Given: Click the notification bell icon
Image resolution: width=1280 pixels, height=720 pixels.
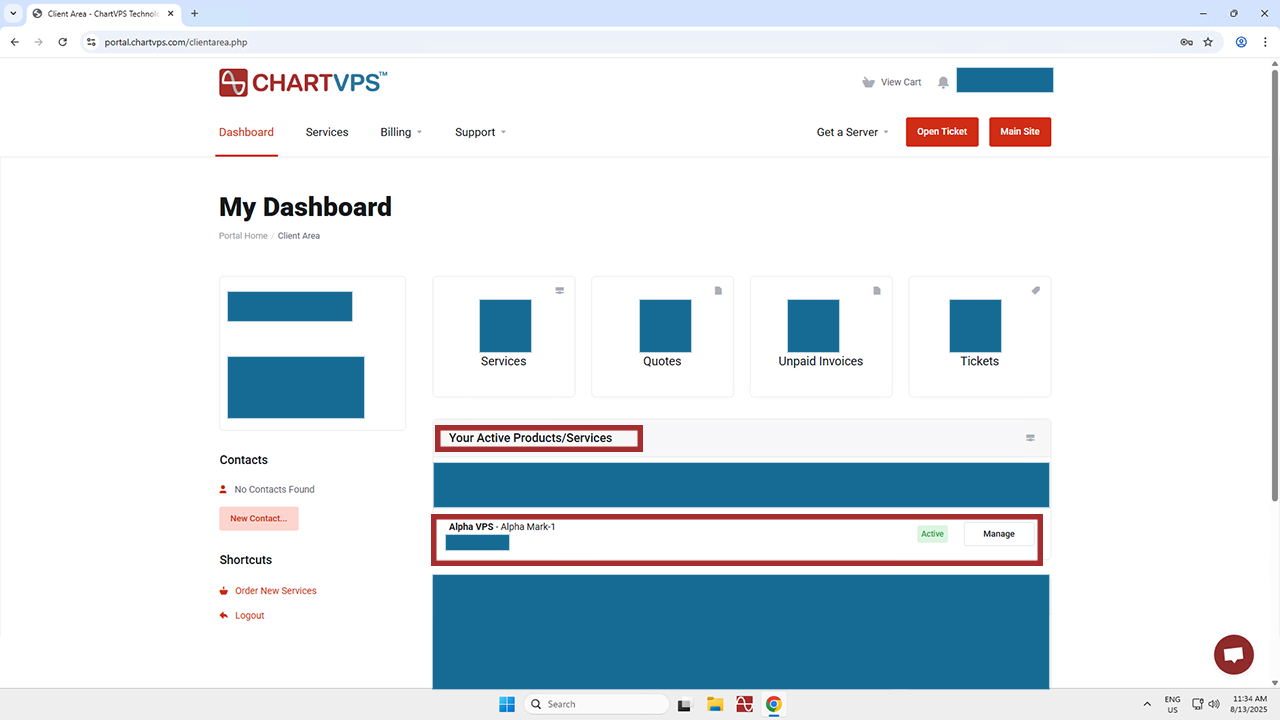Looking at the screenshot, I should [x=943, y=82].
